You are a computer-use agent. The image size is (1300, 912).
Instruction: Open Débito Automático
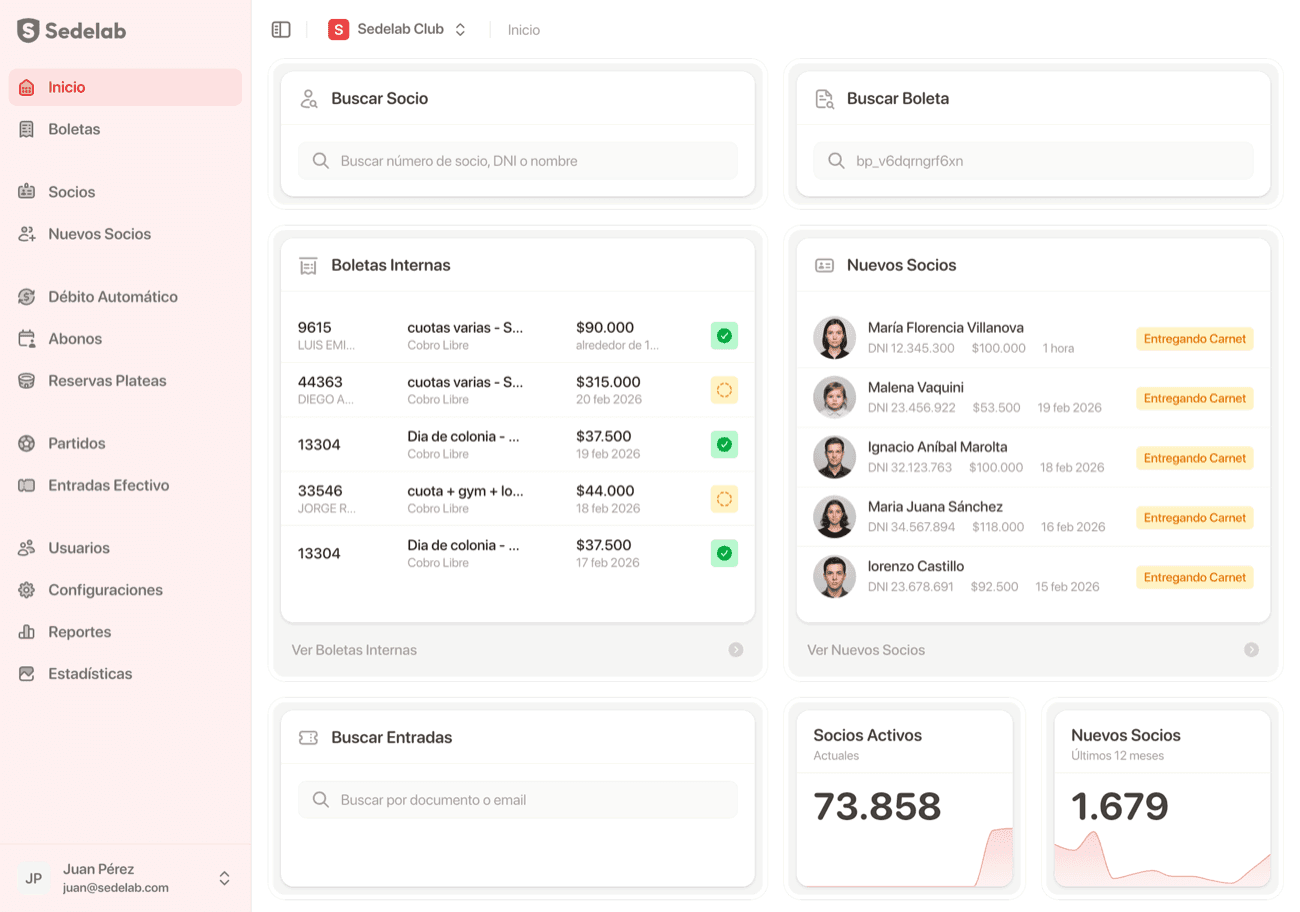click(x=111, y=296)
